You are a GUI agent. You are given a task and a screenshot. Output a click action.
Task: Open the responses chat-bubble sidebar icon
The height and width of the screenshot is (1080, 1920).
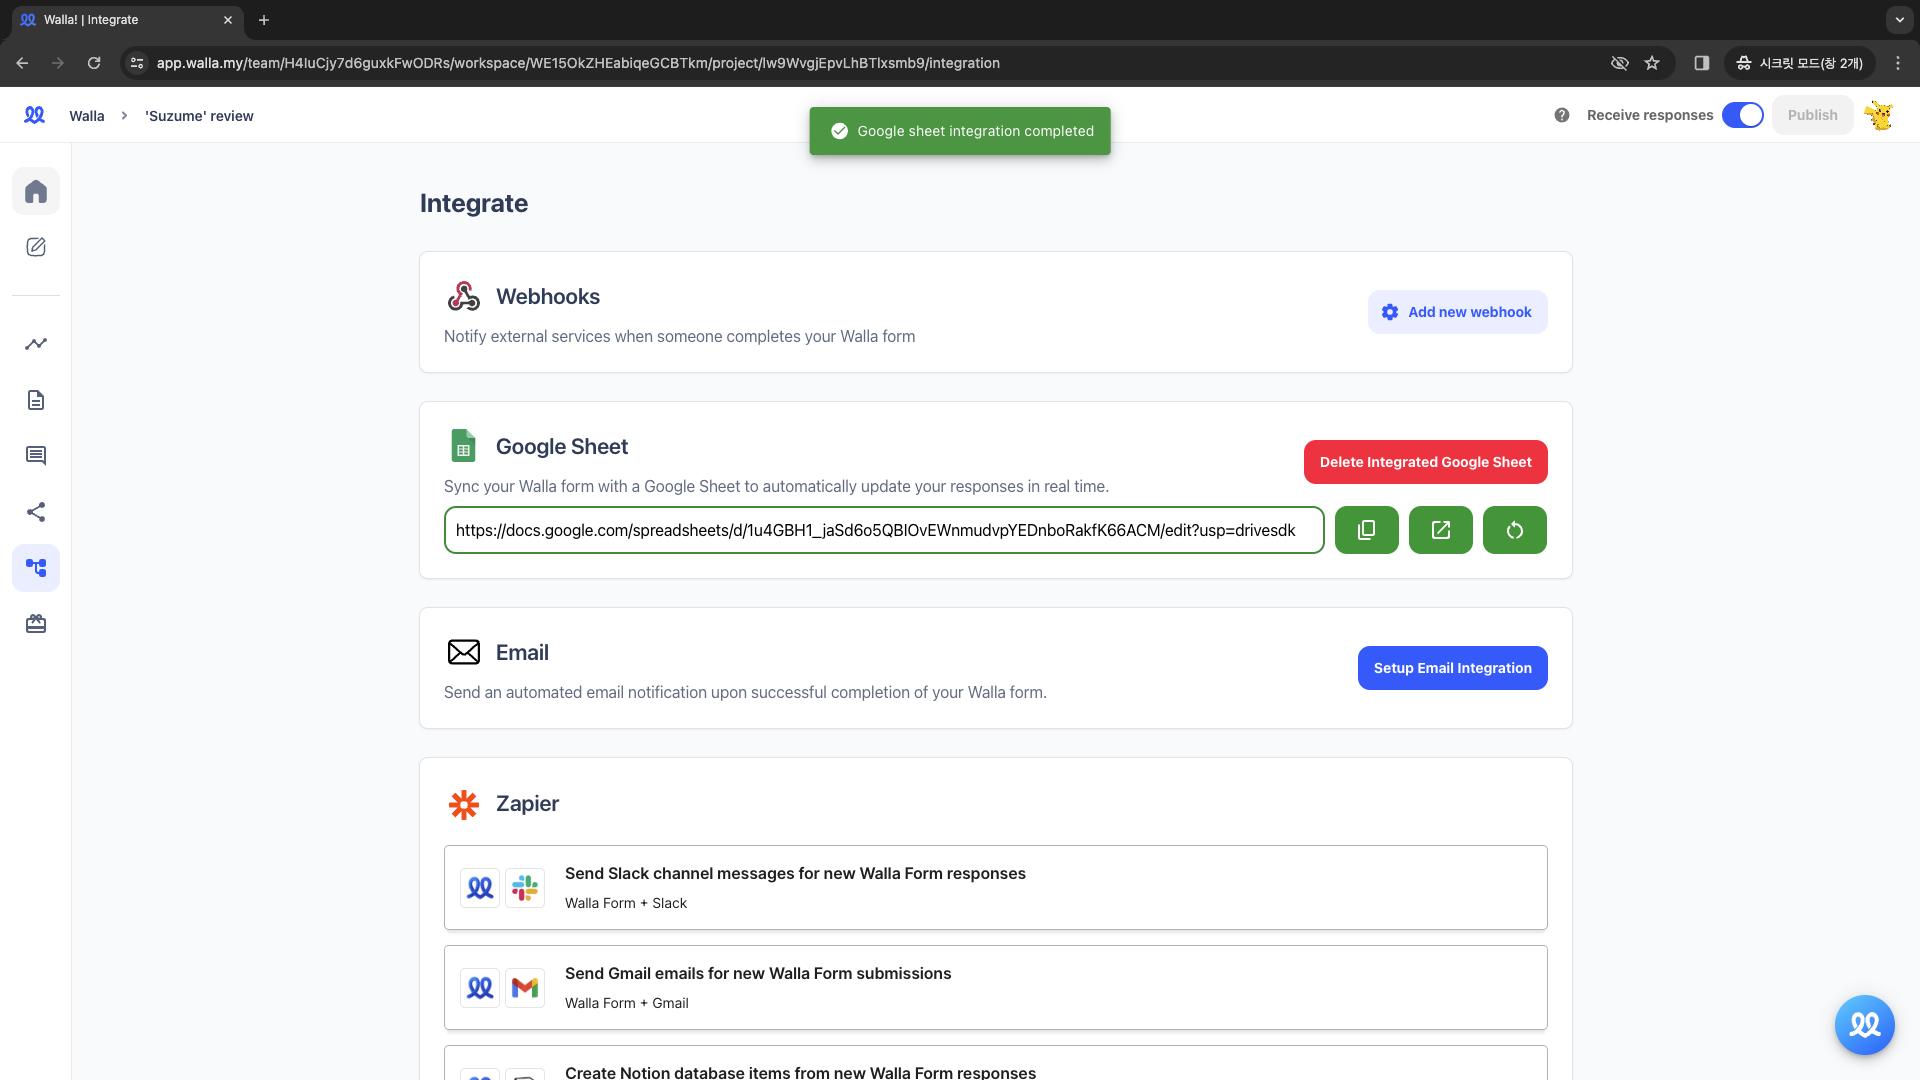[36, 456]
